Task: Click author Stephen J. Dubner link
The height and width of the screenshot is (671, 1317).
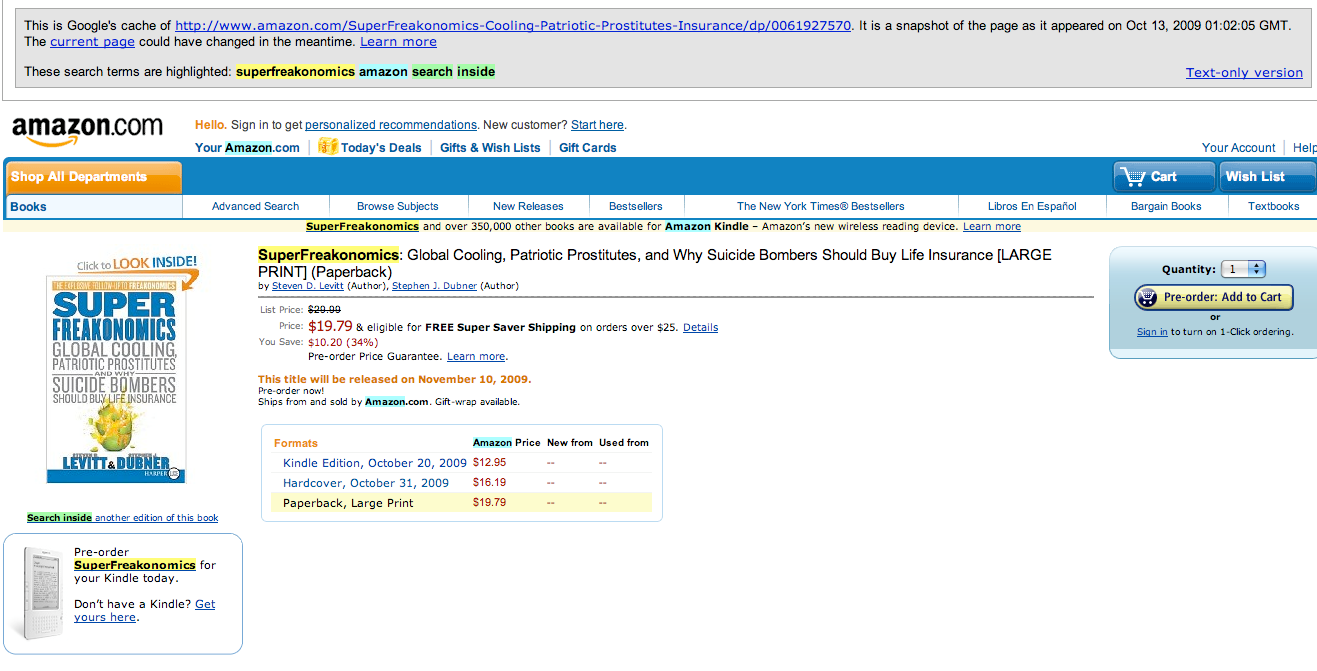Action: (x=434, y=286)
